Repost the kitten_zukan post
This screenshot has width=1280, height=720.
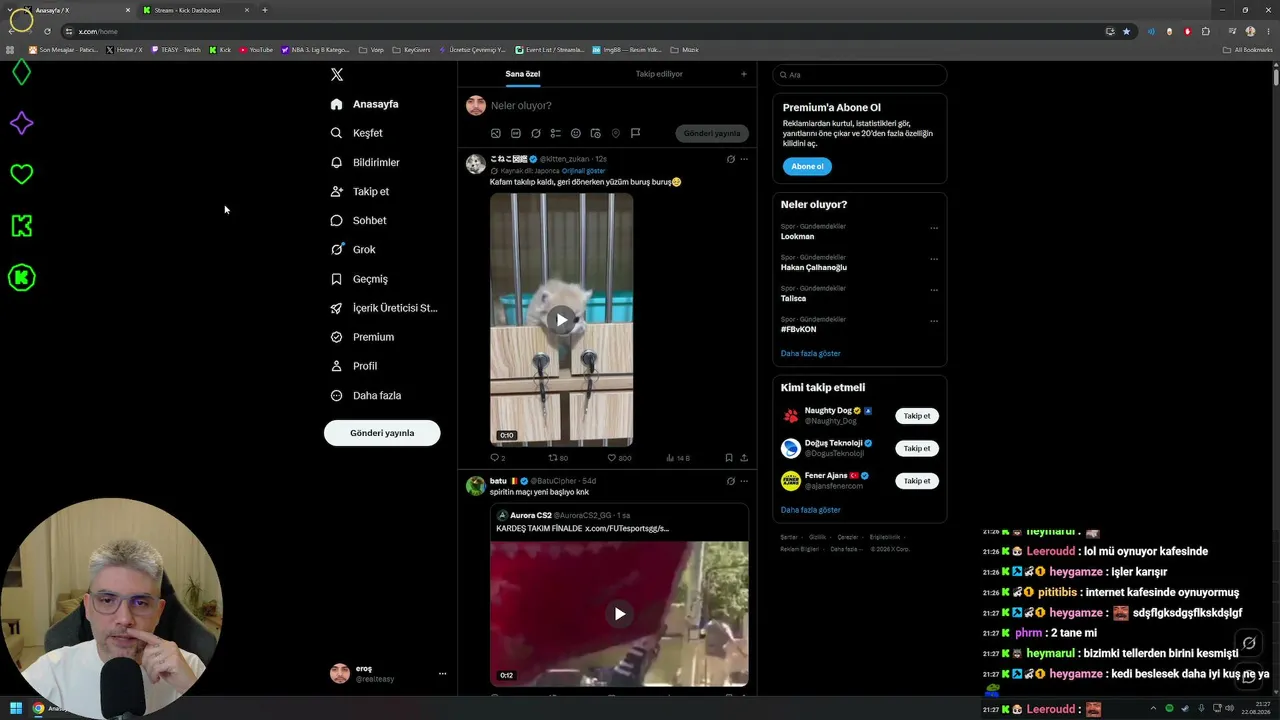click(558, 458)
